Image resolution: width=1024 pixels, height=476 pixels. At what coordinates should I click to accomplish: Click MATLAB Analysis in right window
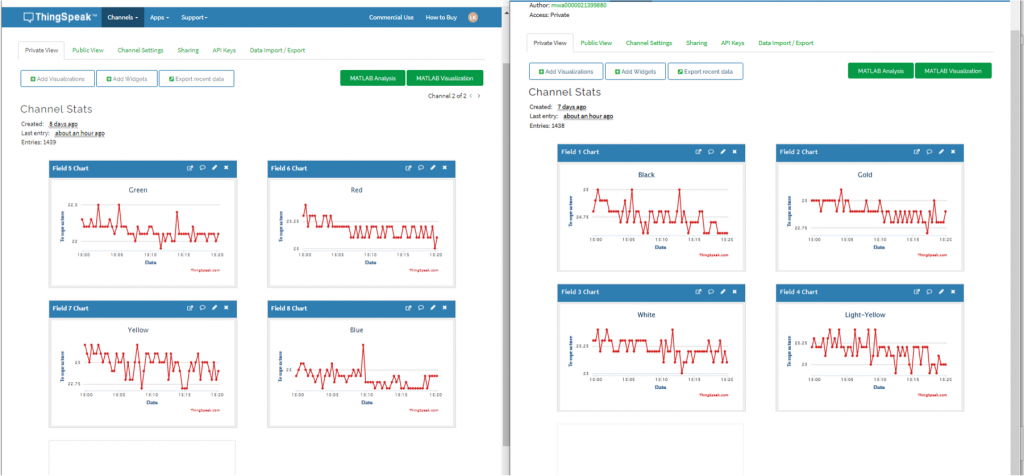pos(881,71)
